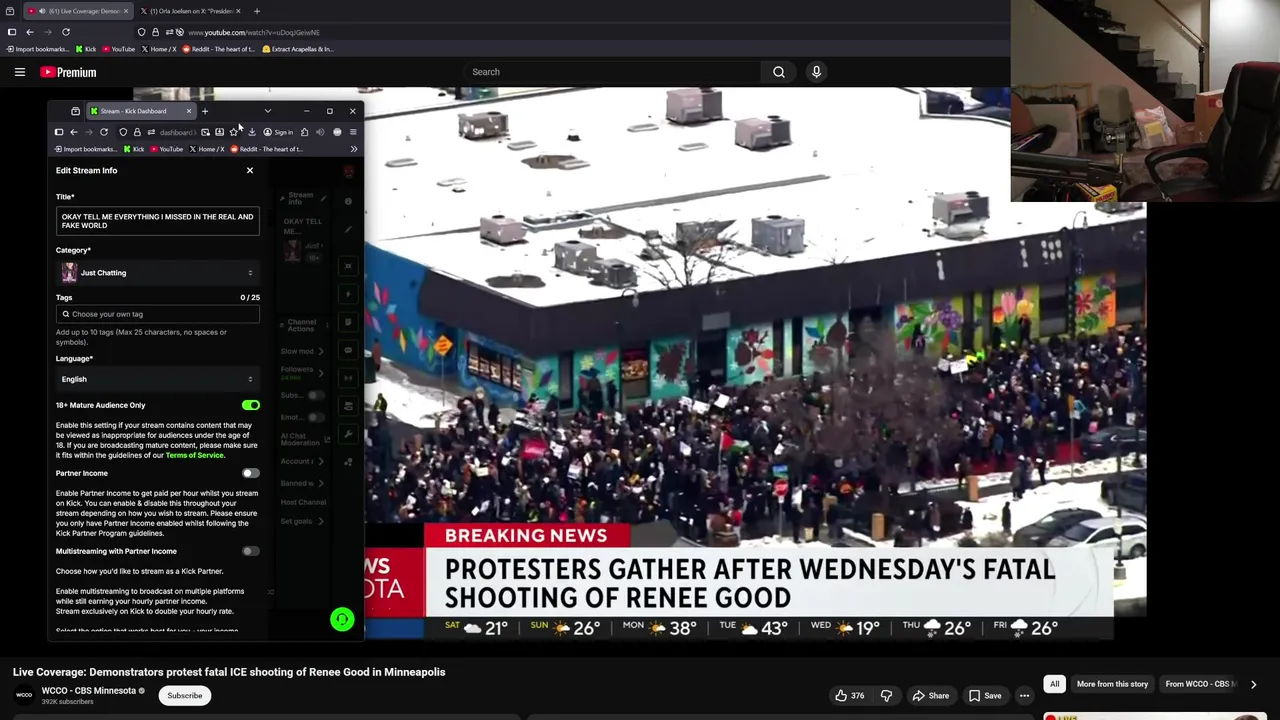This screenshot has width=1280, height=720.
Task: Select the All filter chip
Action: (1054, 684)
